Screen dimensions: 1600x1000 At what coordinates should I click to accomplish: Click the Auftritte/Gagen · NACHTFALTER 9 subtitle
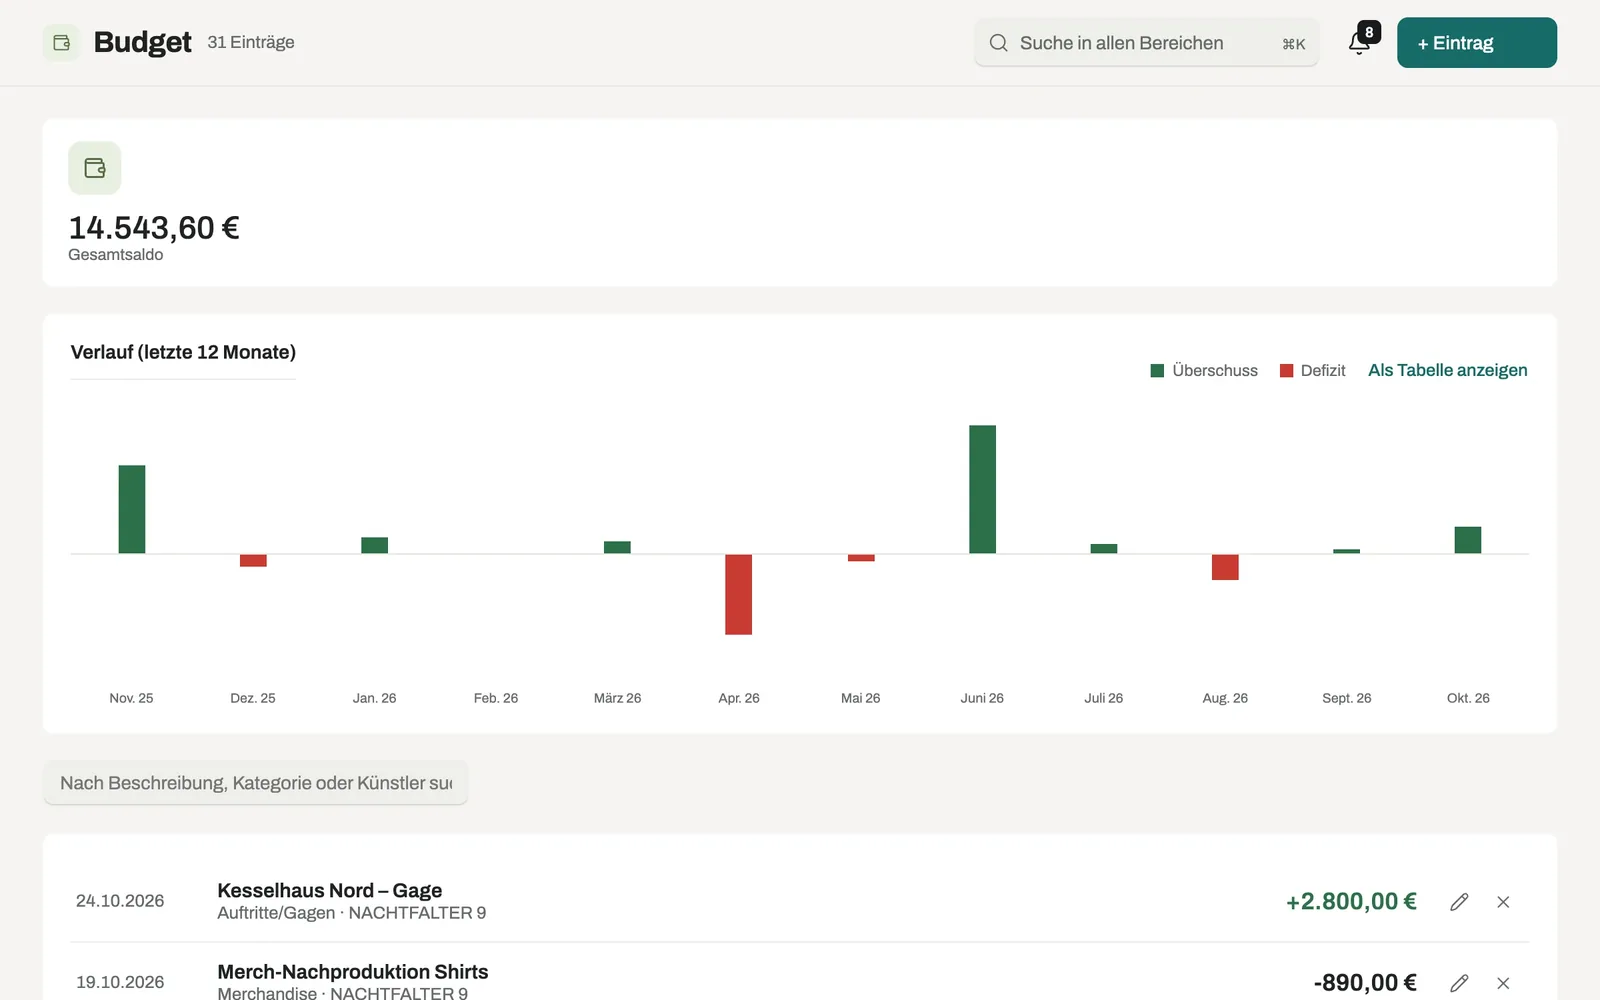351,913
